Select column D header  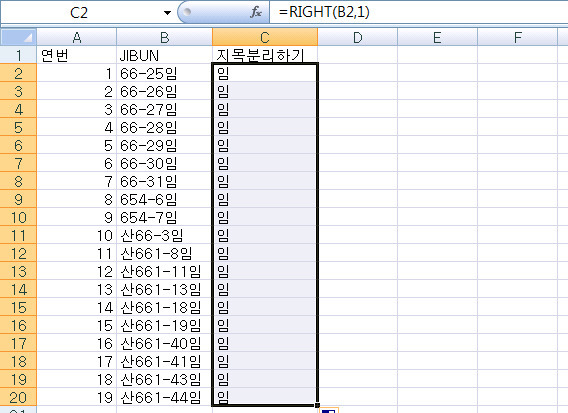coord(358,37)
